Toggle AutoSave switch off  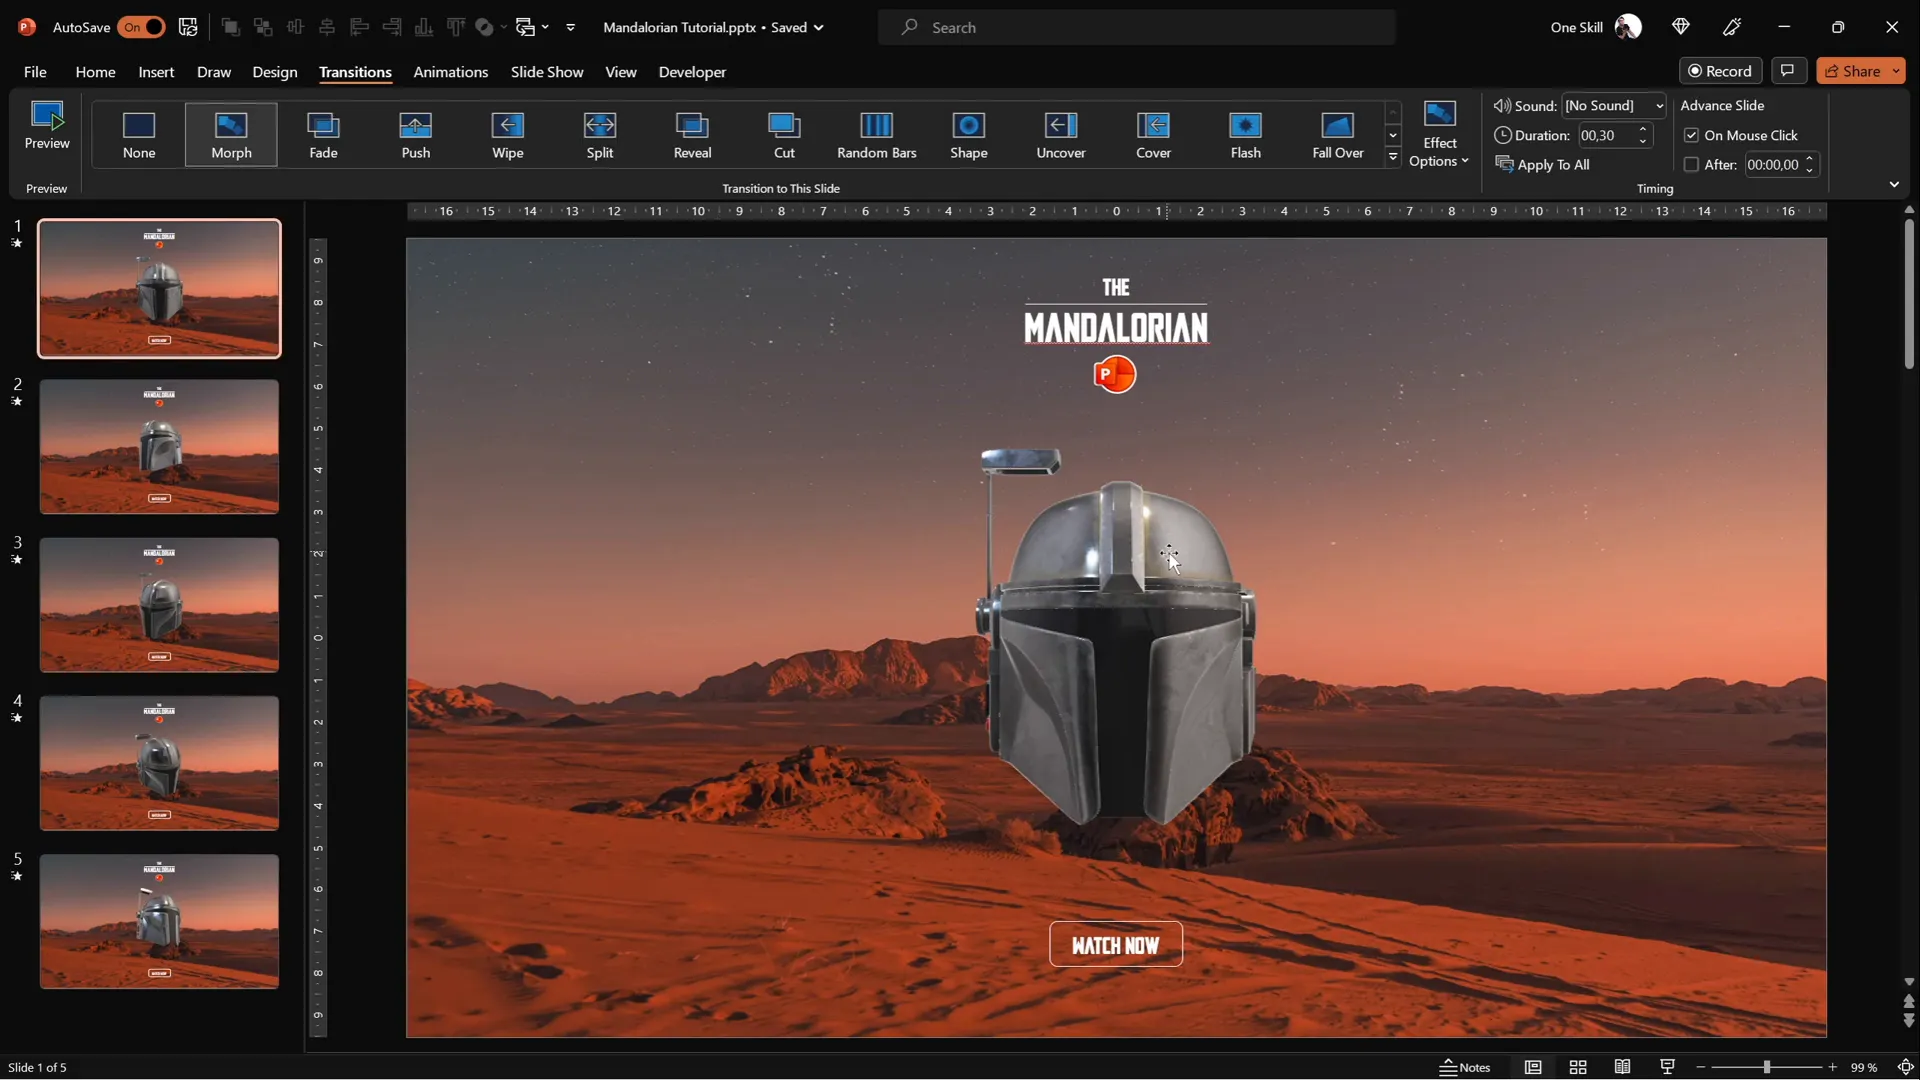(x=141, y=27)
